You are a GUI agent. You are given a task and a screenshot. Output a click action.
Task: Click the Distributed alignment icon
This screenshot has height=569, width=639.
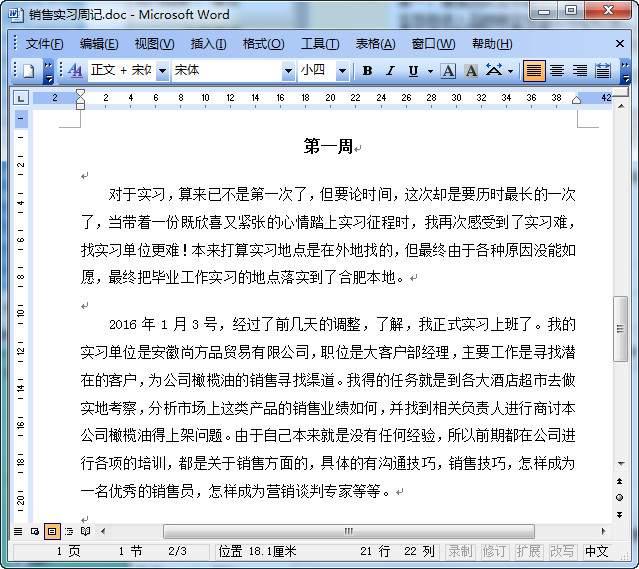coord(603,71)
